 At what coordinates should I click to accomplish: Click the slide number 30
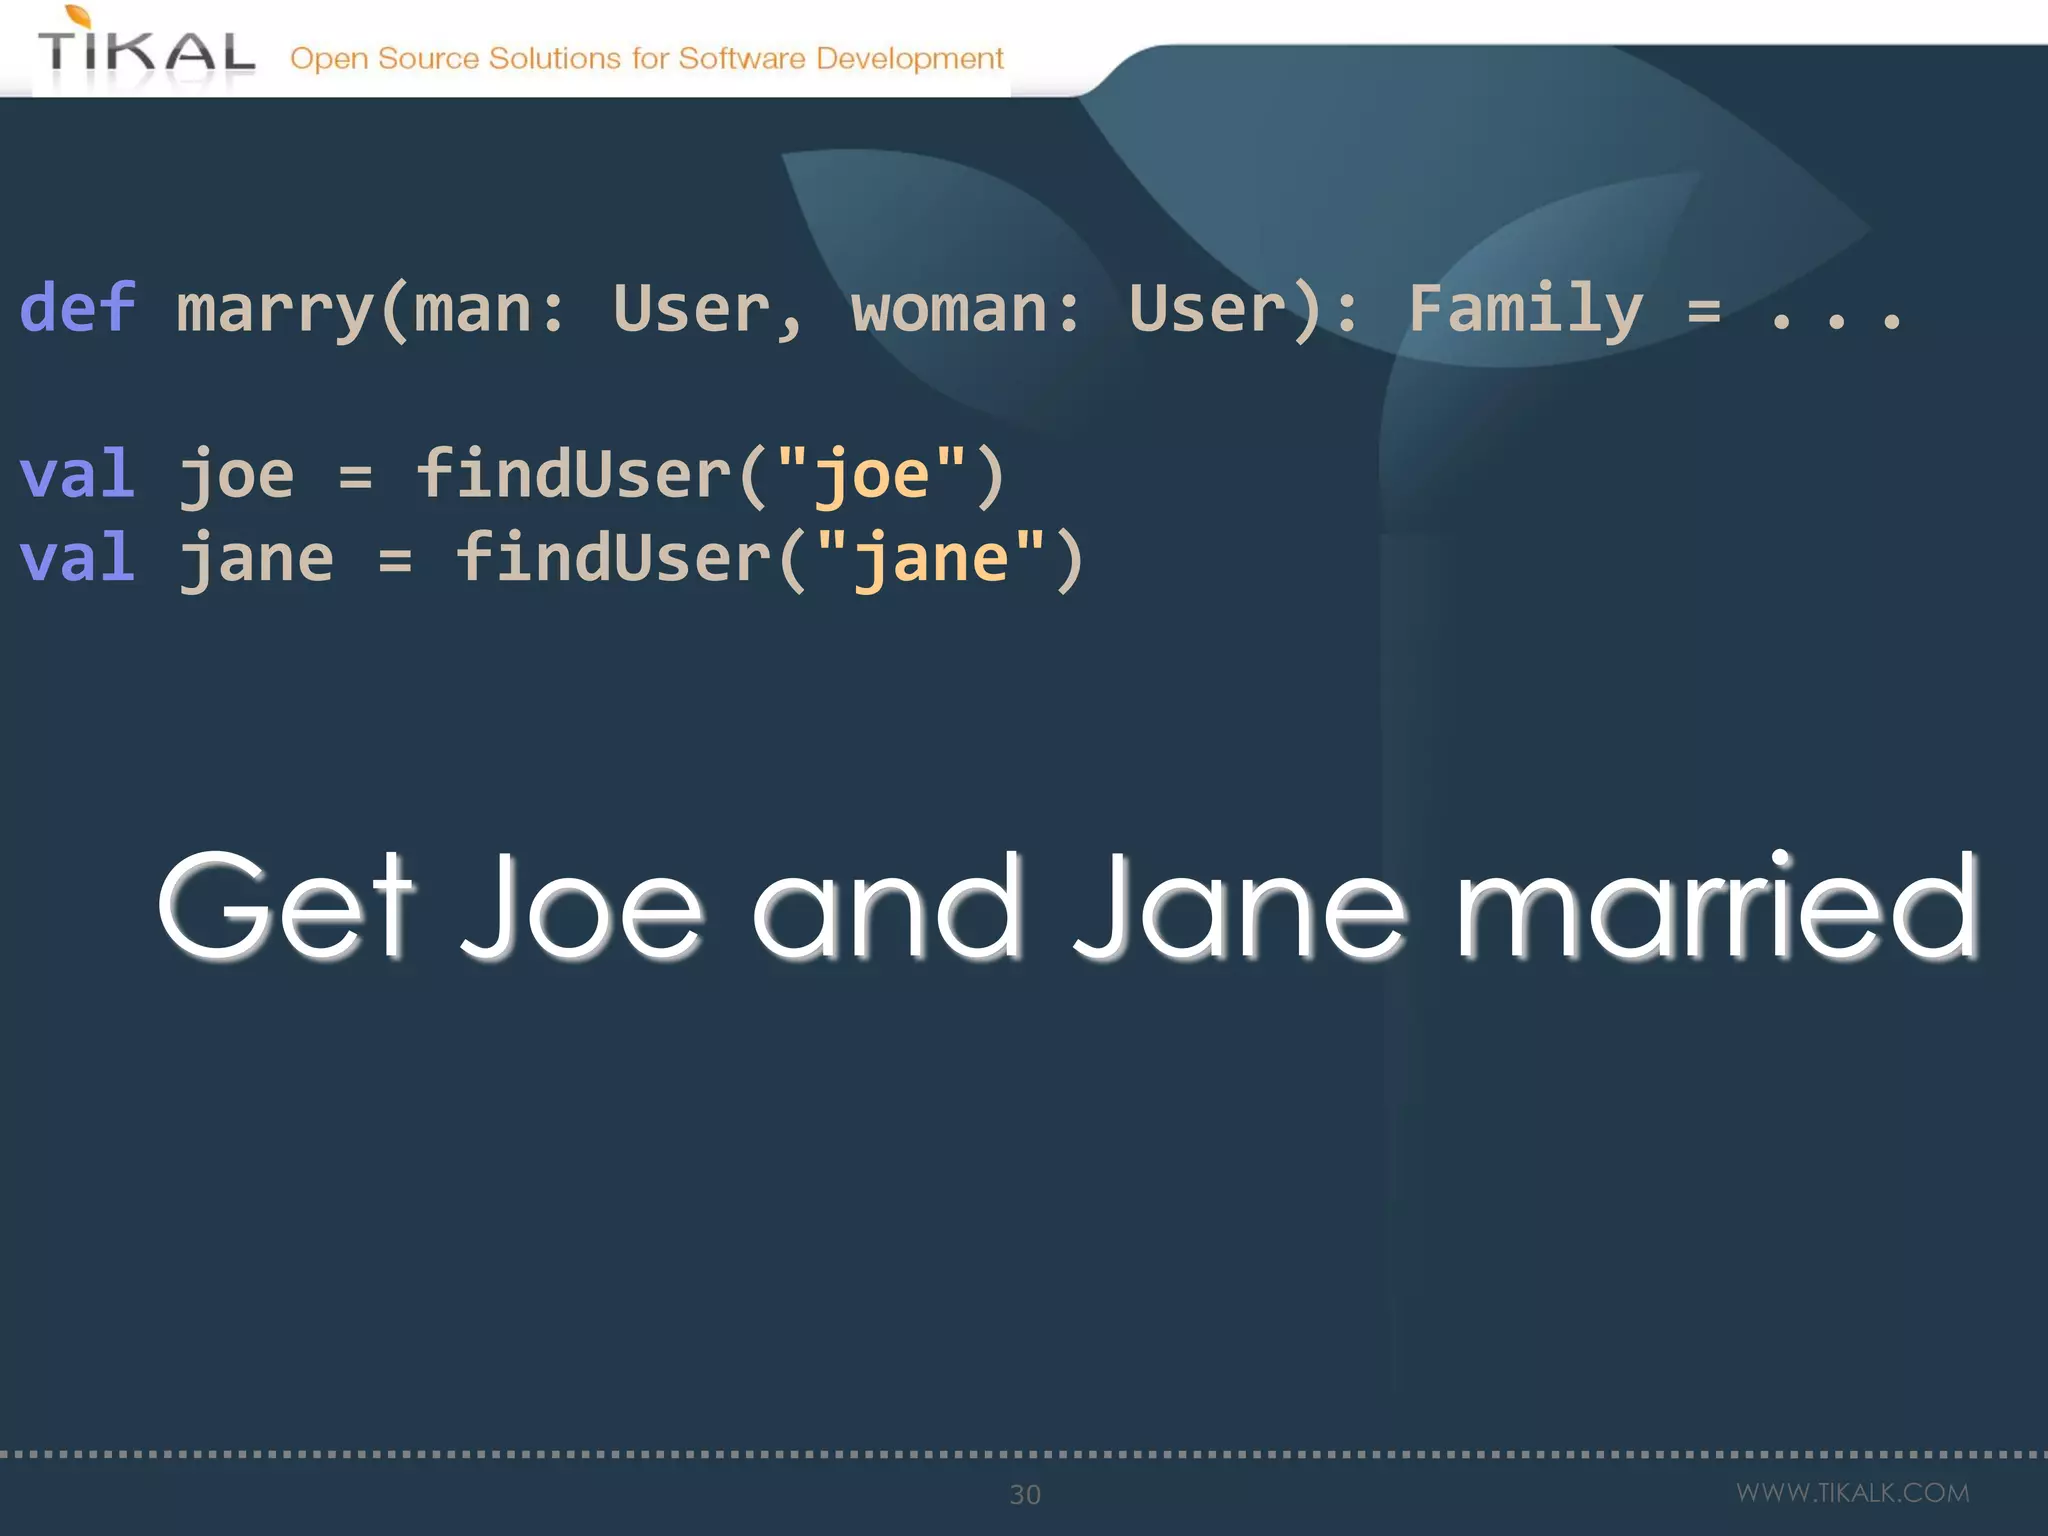coord(1025,1494)
